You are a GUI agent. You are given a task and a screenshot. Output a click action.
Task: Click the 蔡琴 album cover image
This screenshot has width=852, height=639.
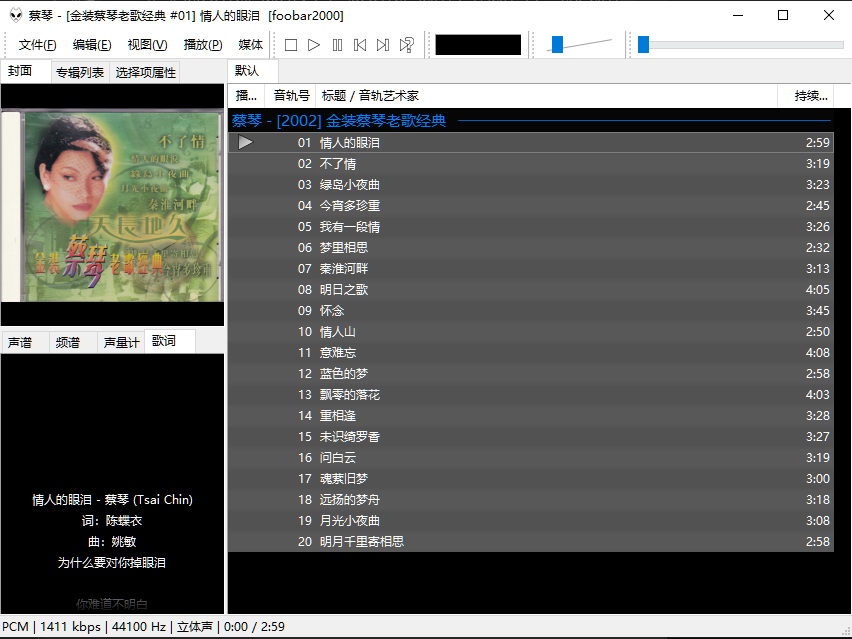(112, 206)
